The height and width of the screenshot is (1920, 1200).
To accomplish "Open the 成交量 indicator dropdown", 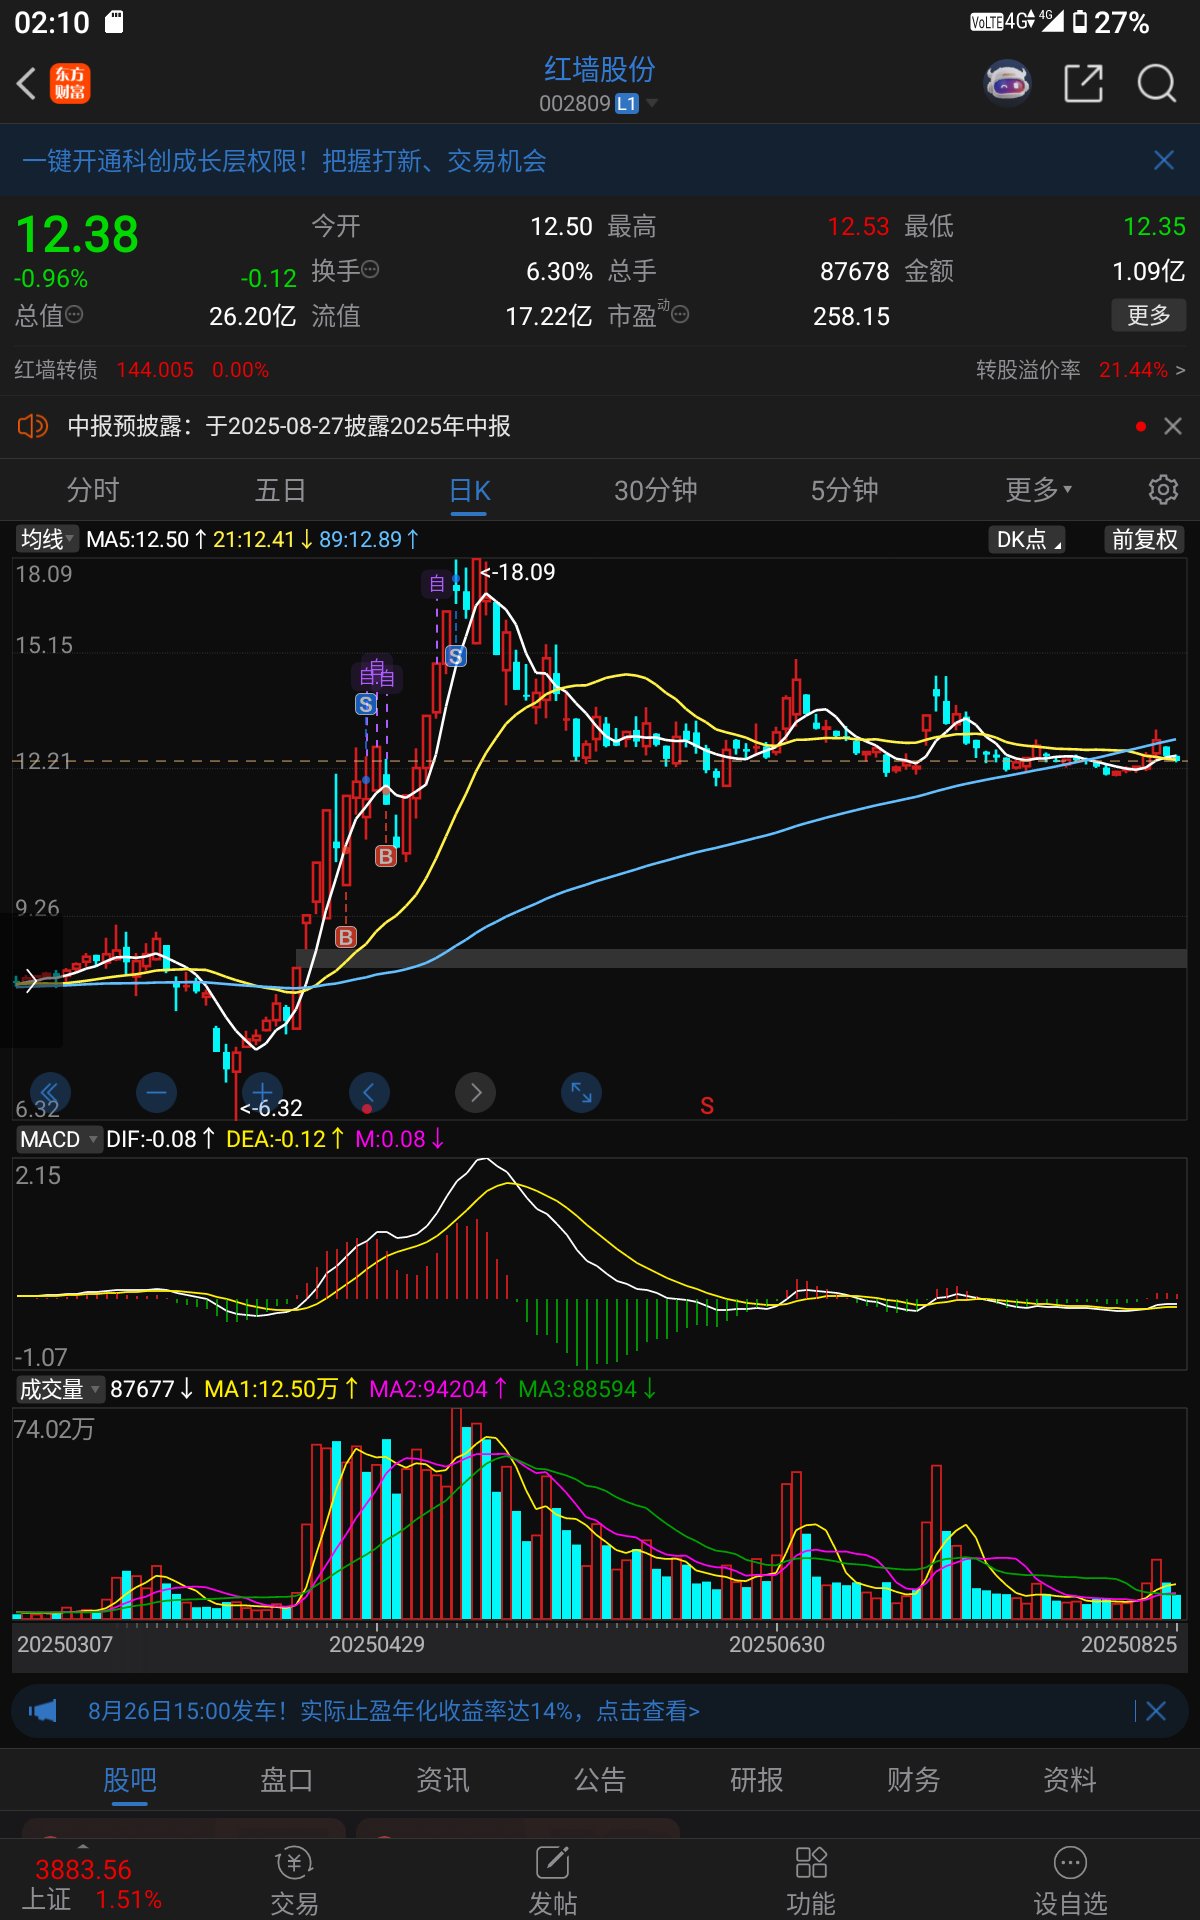I will click(60, 1389).
